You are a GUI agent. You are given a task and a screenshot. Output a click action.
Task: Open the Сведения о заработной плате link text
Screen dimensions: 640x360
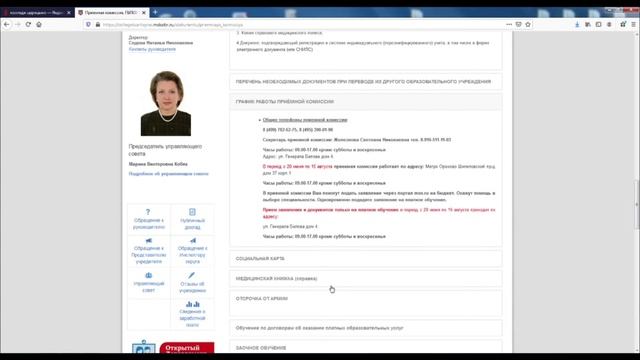tap(192, 318)
